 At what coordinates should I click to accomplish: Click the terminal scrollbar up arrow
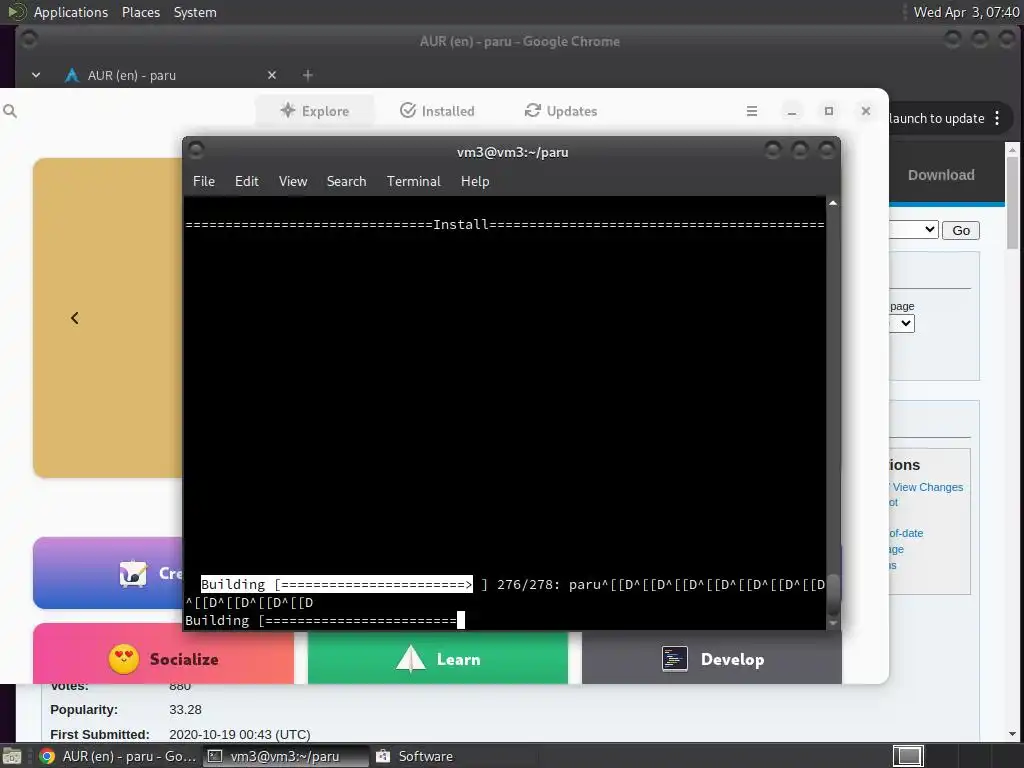(833, 203)
